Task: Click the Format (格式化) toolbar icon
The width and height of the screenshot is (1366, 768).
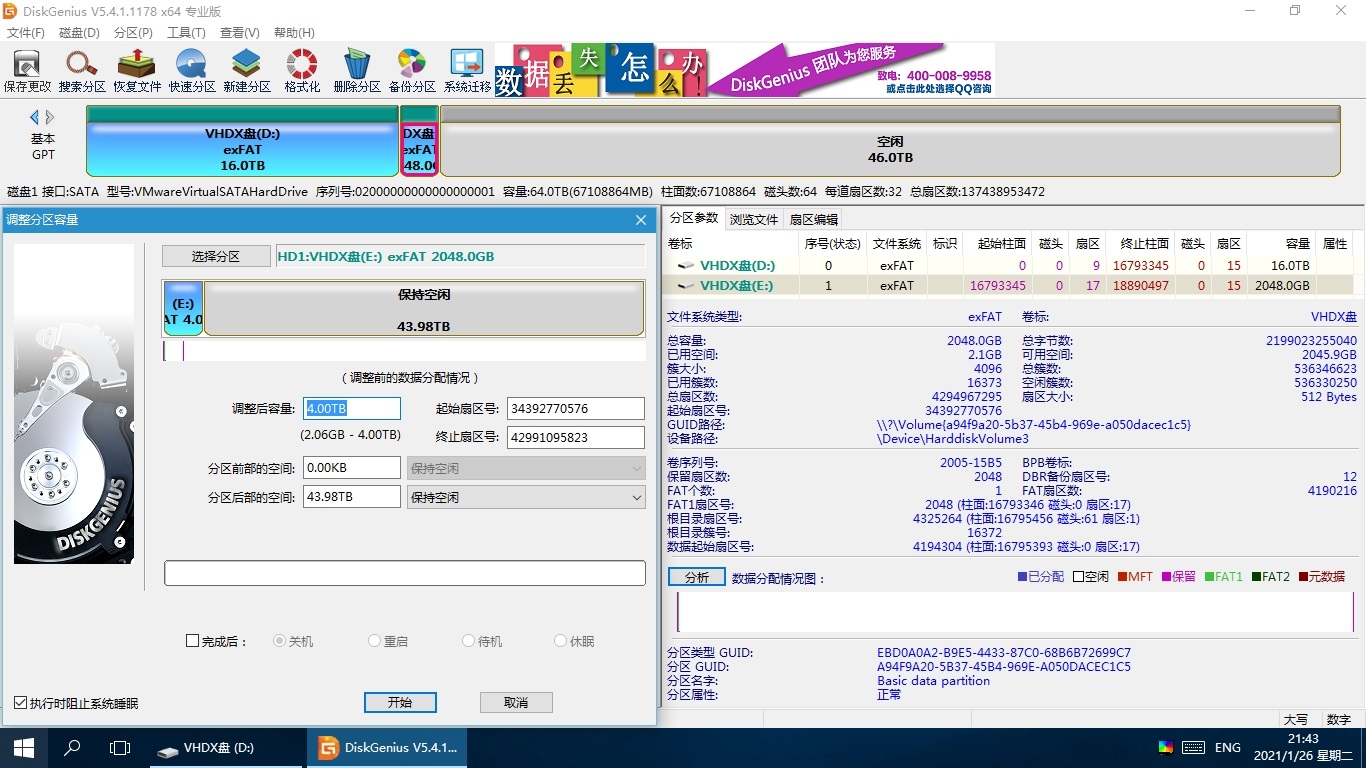Action: 302,70
